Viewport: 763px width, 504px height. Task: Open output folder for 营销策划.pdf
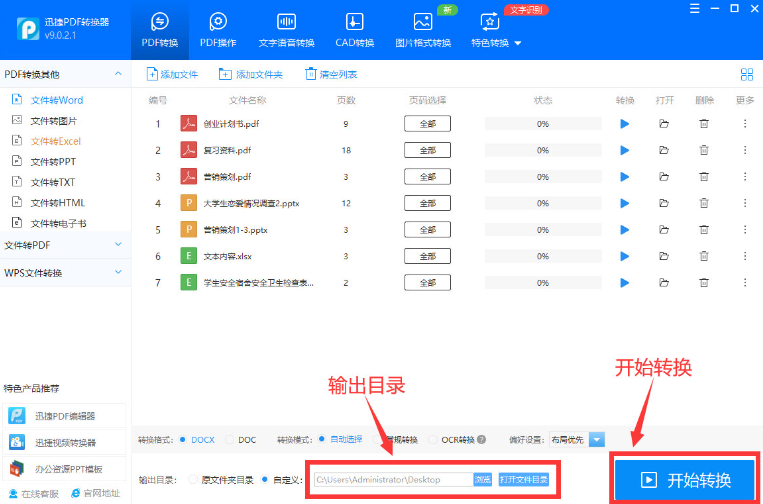(x=664, y=177)
